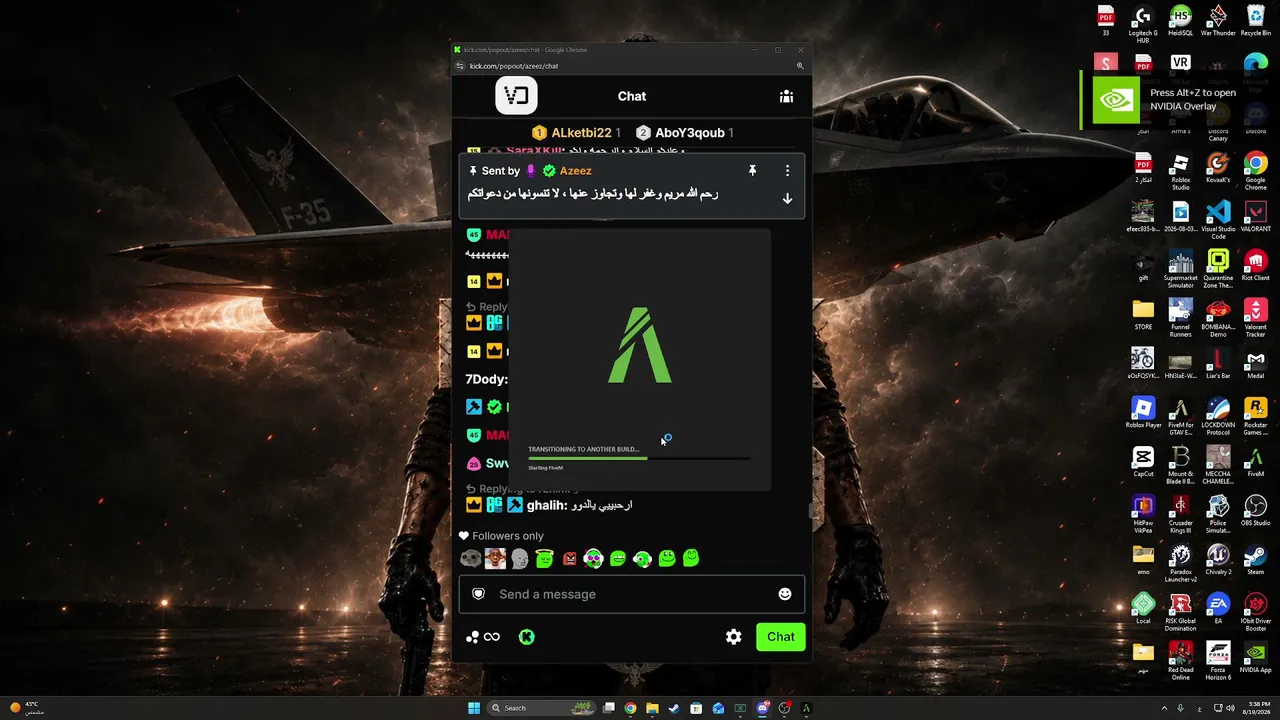Open the Valorant Tracker desktop shortcut
Image resolution: width=1280 pixels, height=720 pixels.
click(1255, 317)
